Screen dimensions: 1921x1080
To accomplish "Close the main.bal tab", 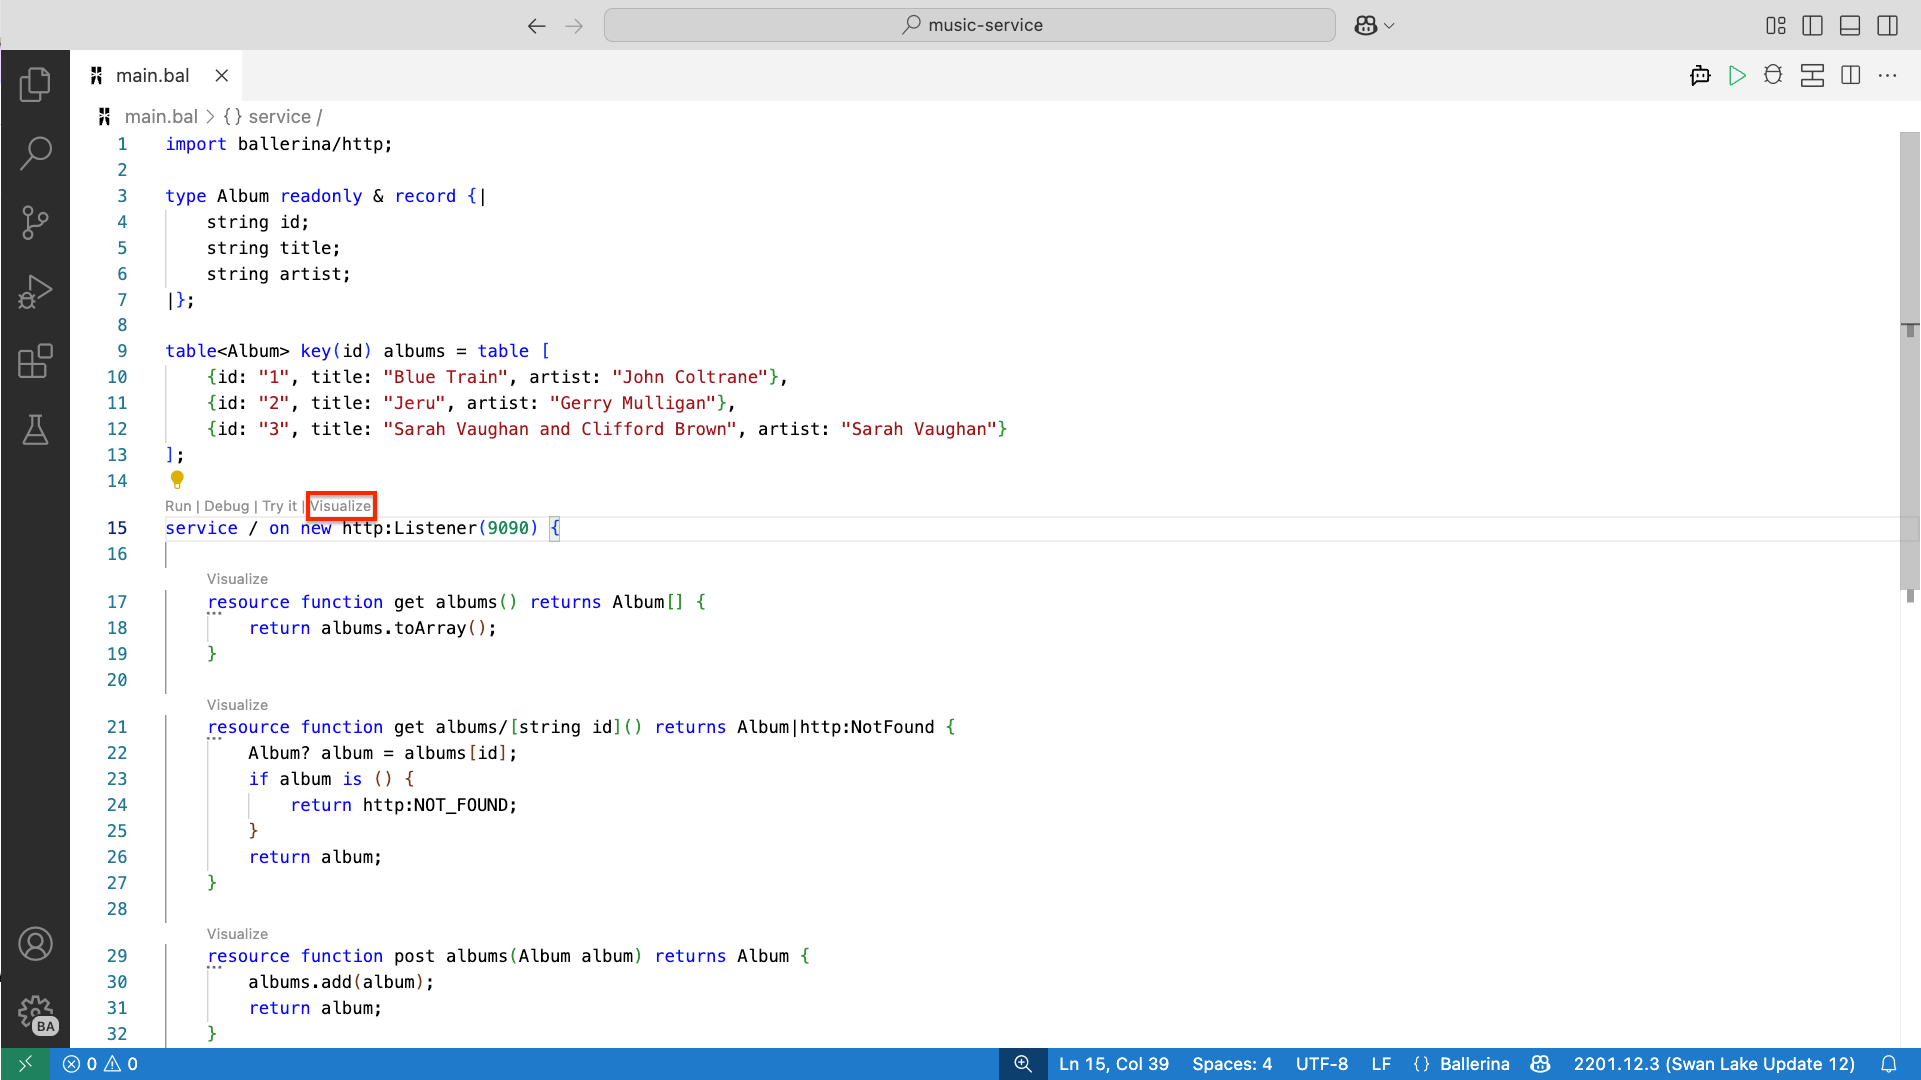I will click(x=222, y=76).
